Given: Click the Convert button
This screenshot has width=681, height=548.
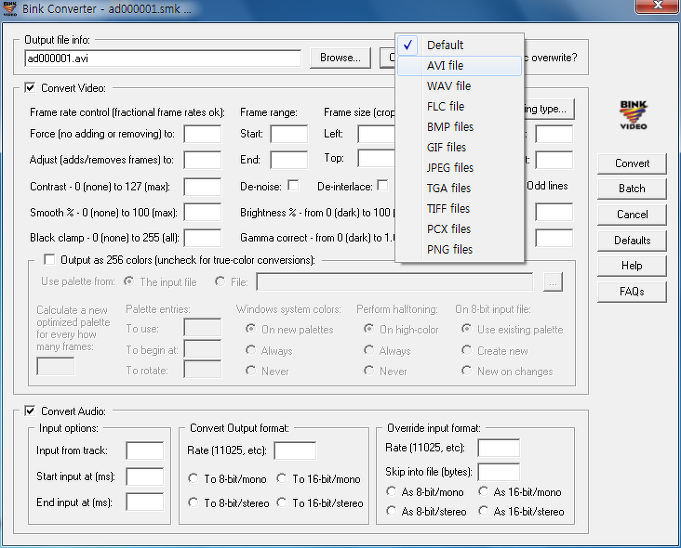Looking at the screenshot, I should click(x=632, y=164).
